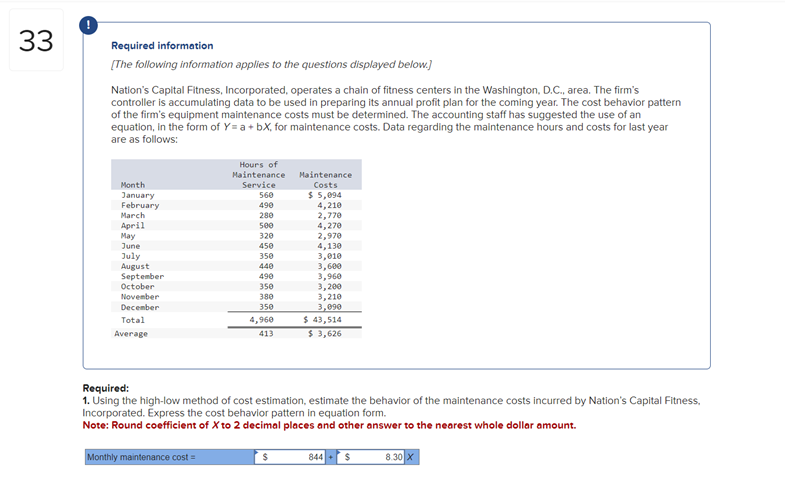Click the Average hours value 413
The image size is (785, 481).
[266, 333]
